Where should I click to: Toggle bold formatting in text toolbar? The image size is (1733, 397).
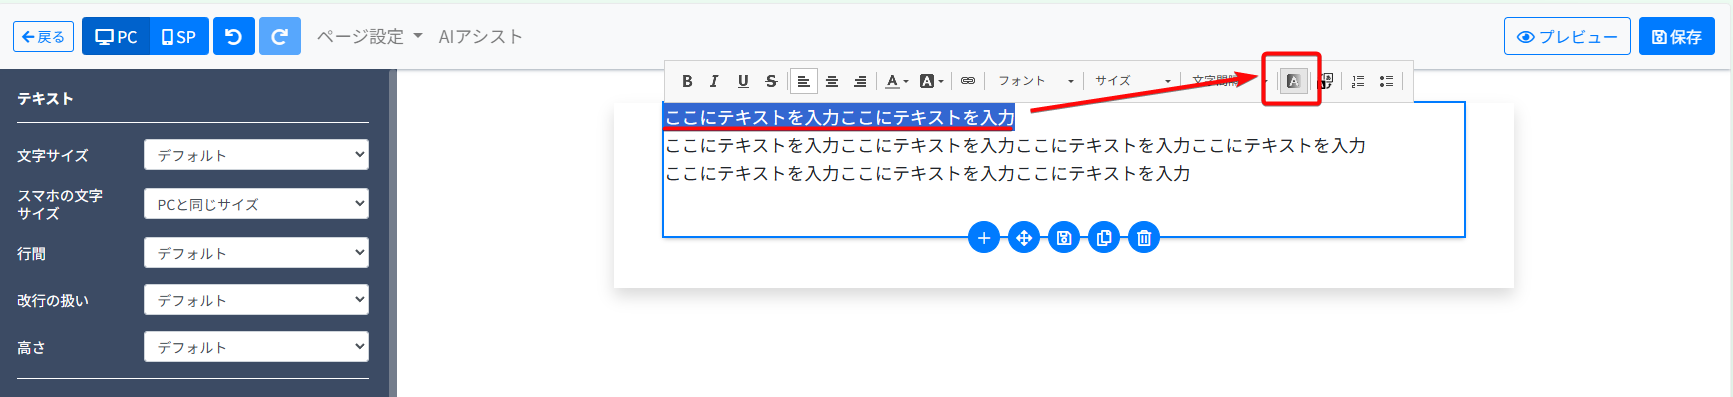click(x=687, y=81)
